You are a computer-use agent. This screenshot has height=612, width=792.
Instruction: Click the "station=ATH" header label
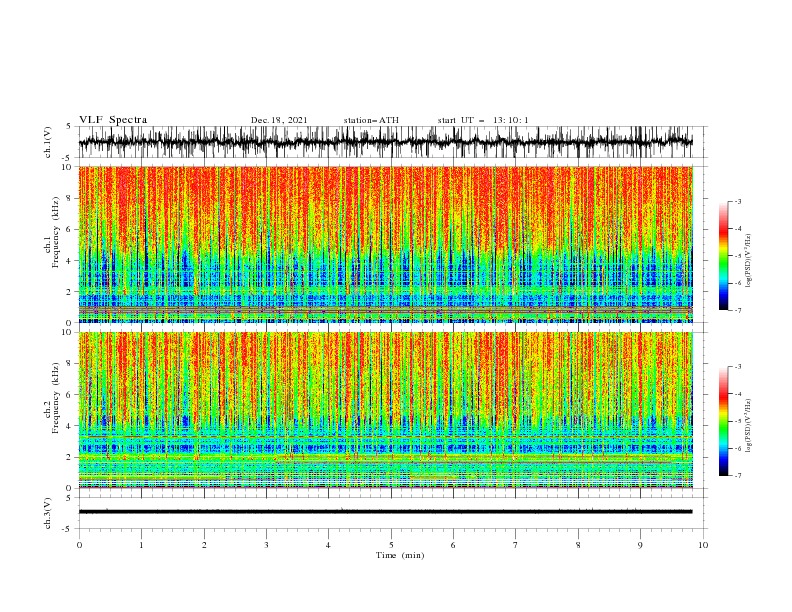coord(371,120)
